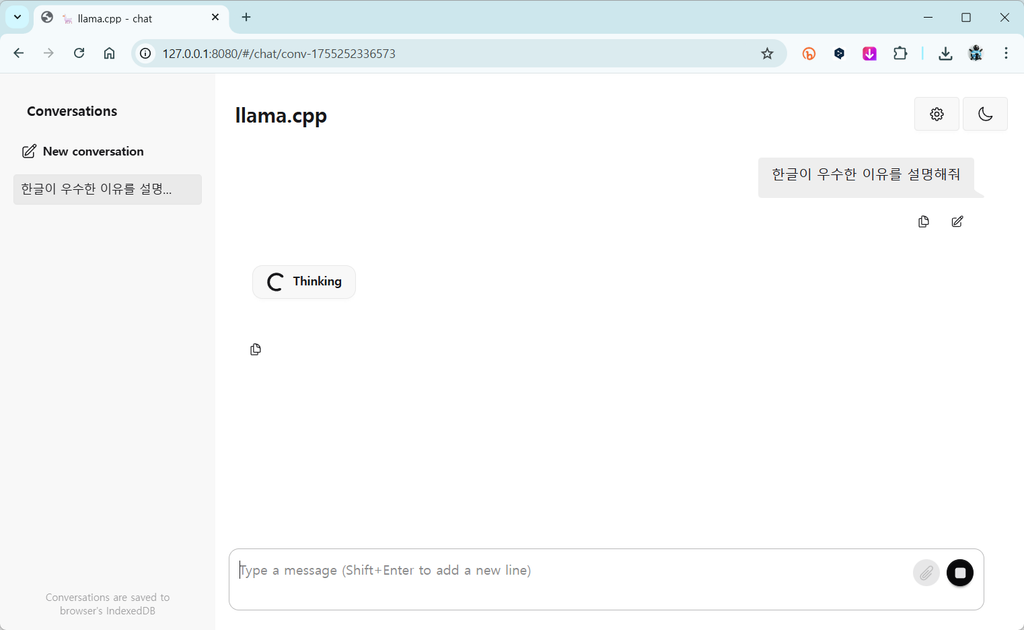Bookmark this page with the star icon

point(767,54)
